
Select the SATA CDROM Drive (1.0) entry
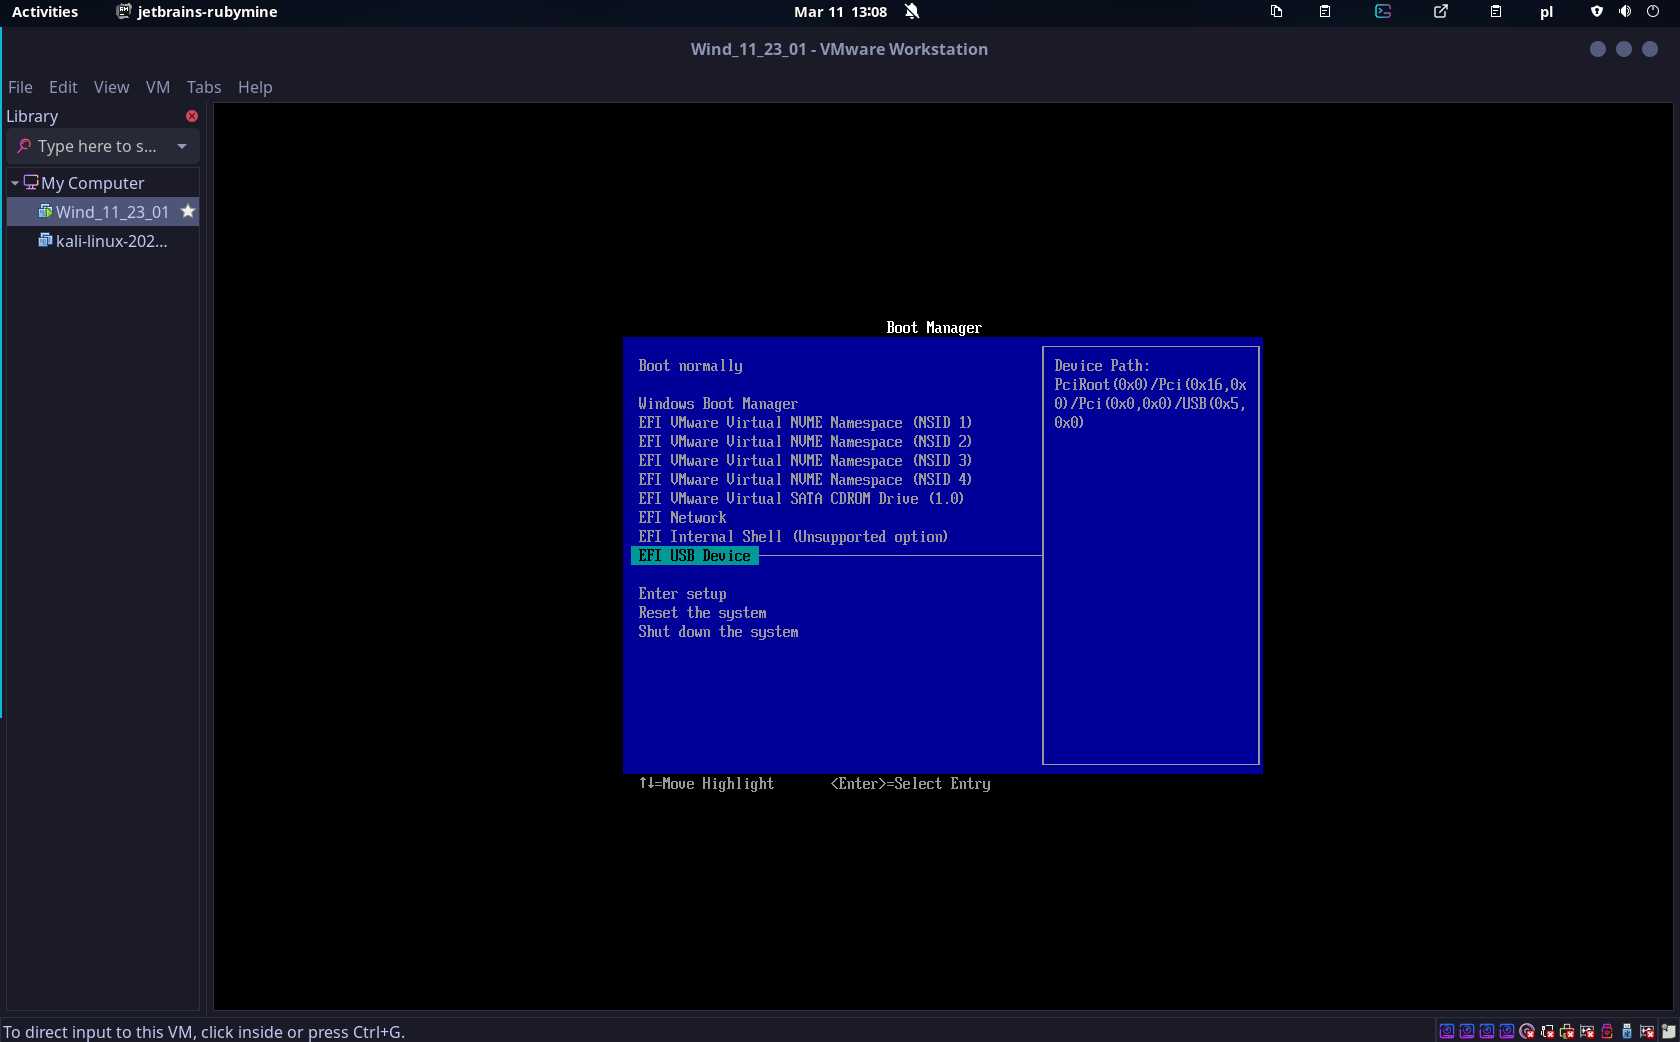(801, 499)
